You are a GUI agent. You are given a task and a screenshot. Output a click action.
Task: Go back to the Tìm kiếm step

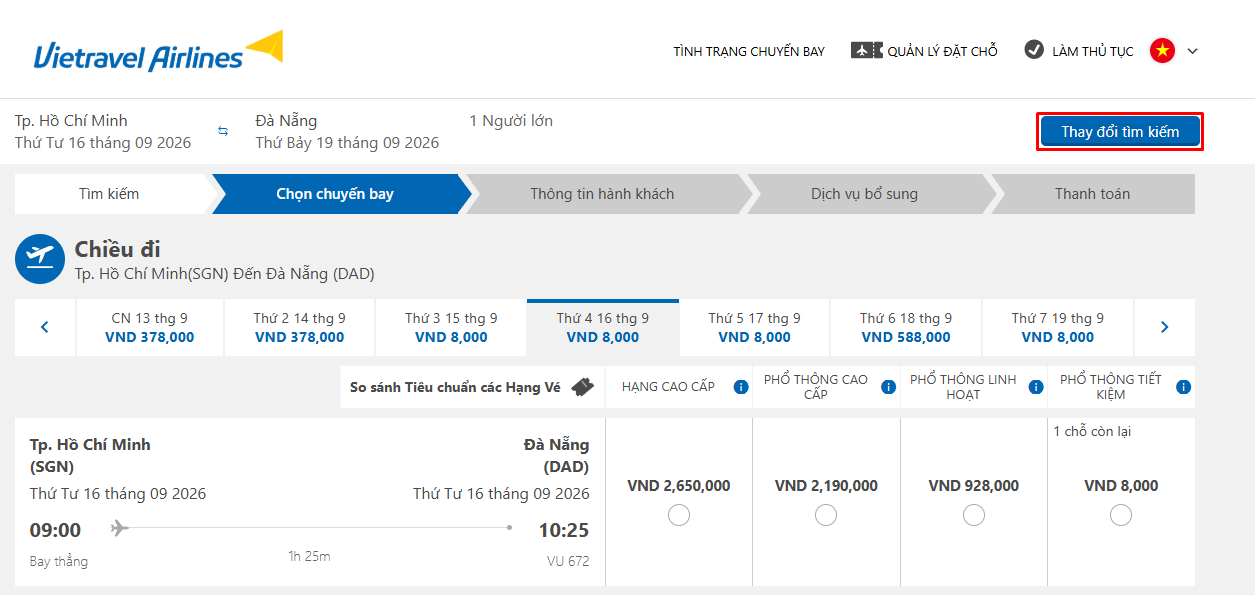click(x=109, y=194)
